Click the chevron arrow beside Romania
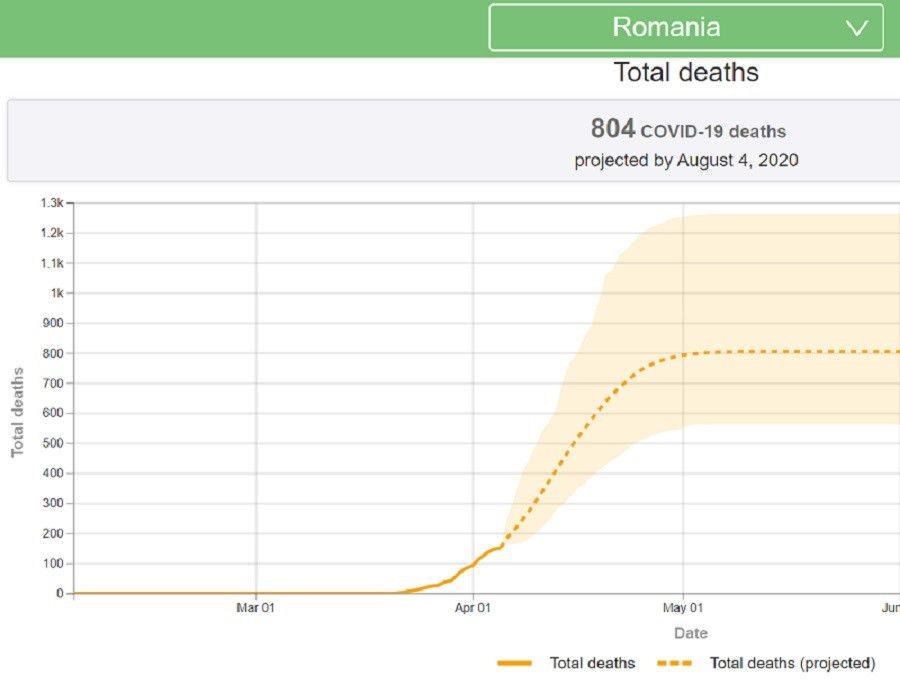 (857, 28)
